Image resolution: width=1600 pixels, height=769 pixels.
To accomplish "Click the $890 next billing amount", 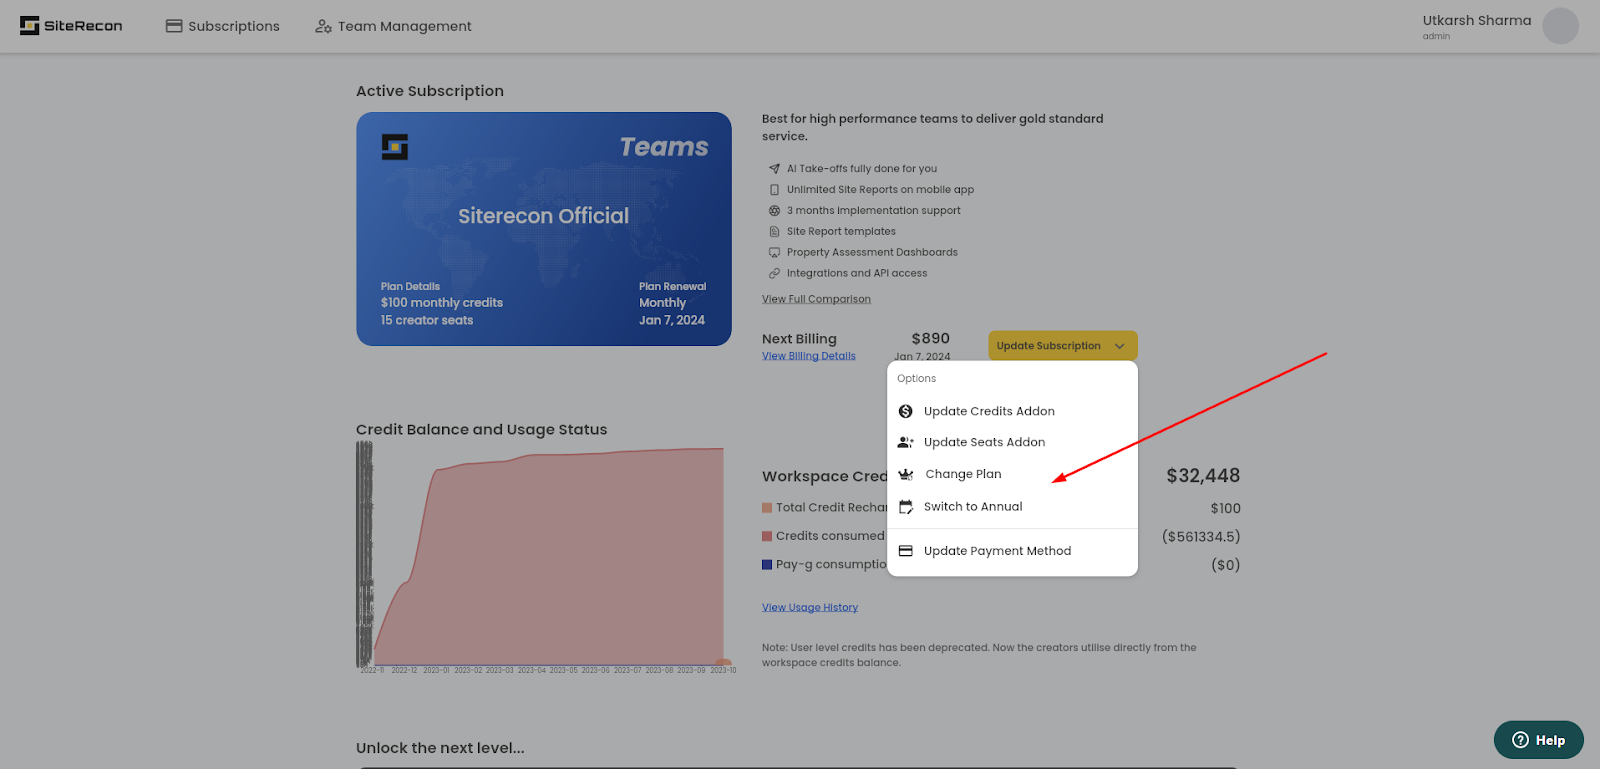I will pos(931,339).
